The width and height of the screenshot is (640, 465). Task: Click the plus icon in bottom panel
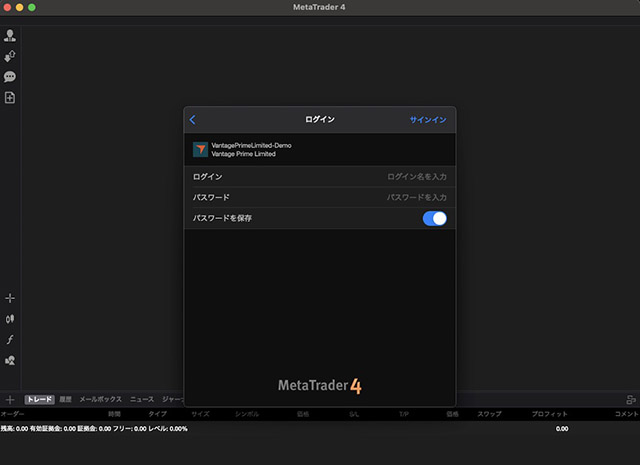10,399
